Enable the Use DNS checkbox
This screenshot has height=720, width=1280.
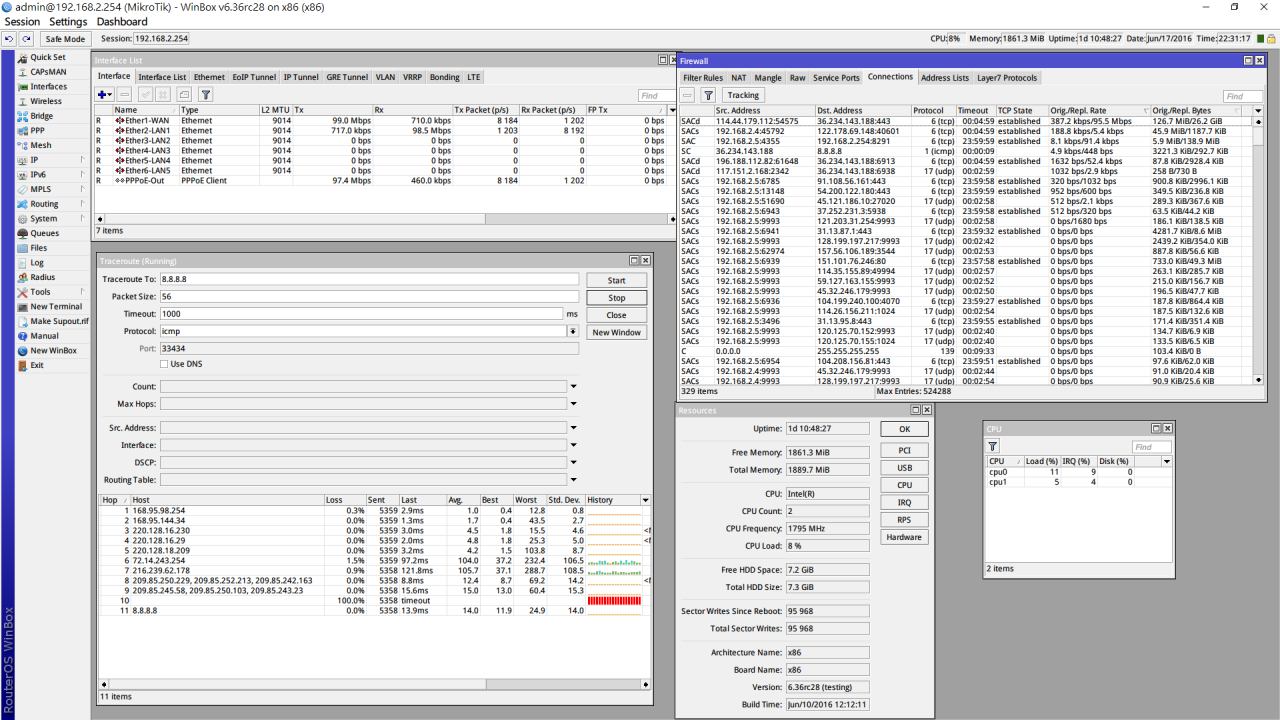pos(165,364)
